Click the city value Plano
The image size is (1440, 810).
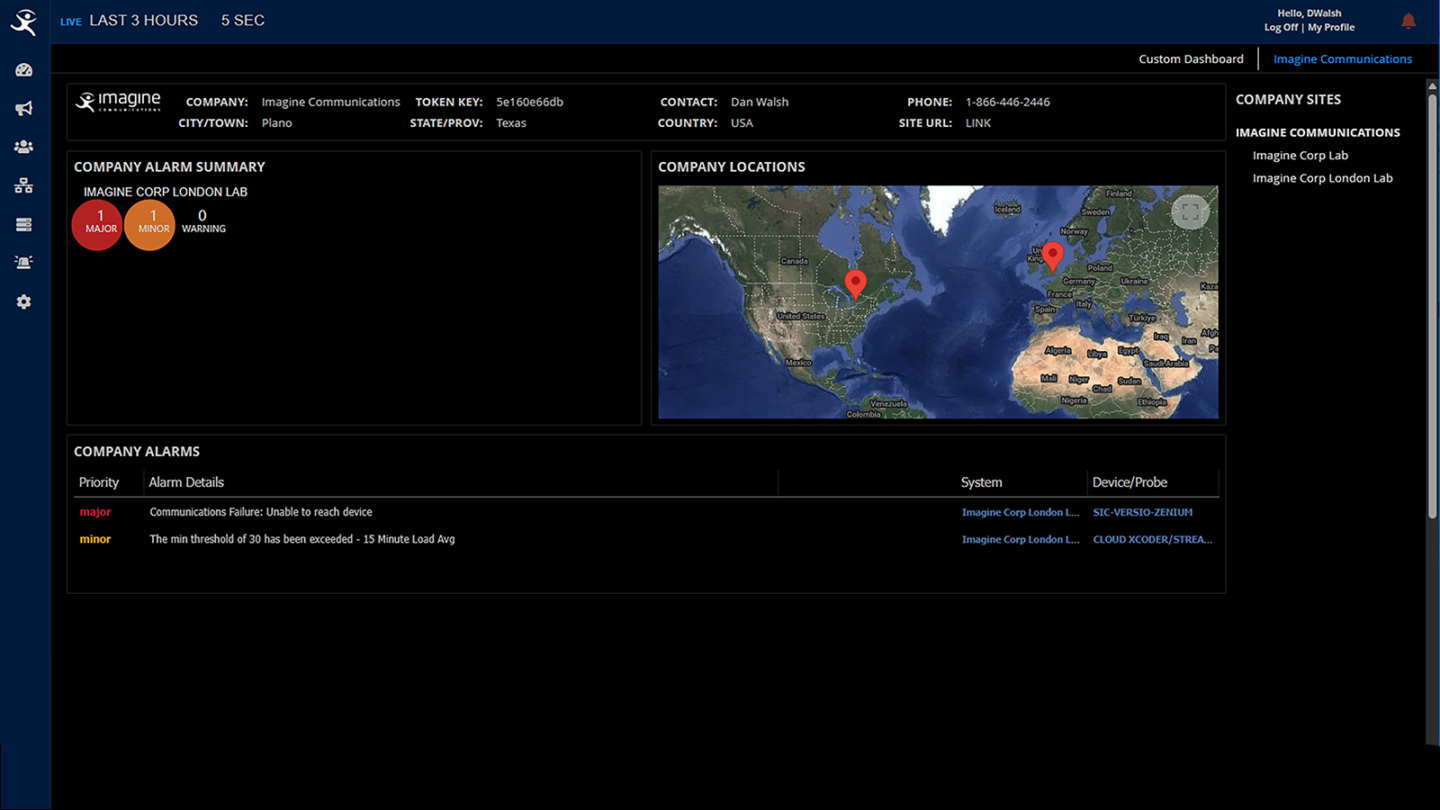coord(277,123)
